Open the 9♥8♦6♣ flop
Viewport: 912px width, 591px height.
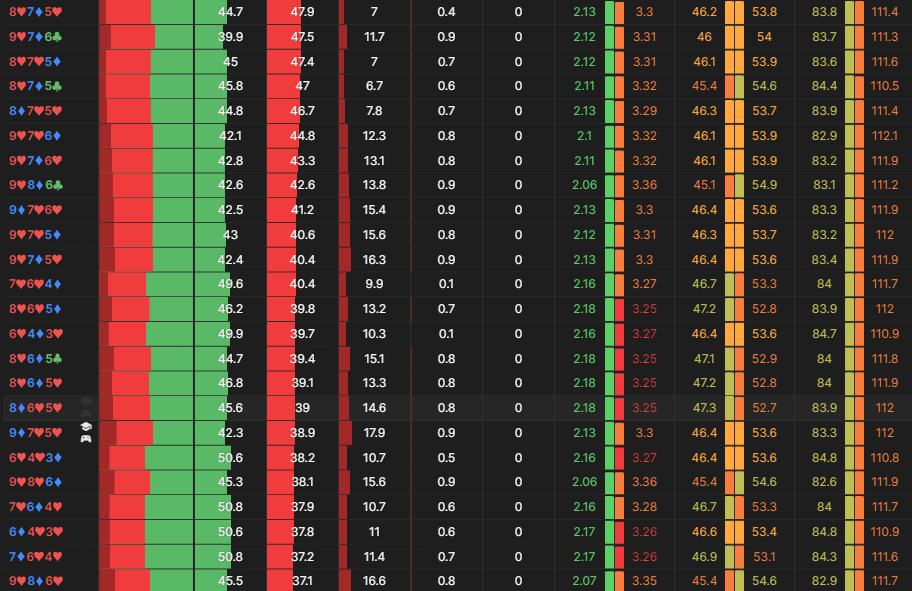click(x=36, y=185)
